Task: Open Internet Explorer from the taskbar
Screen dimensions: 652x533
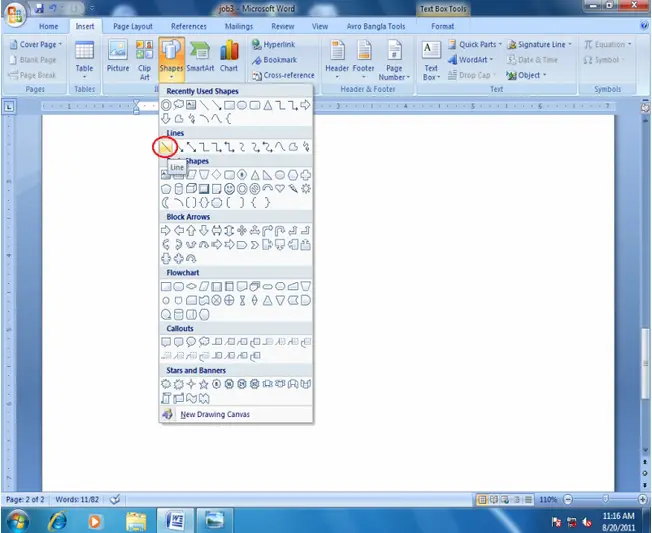Action: (58, 521)
